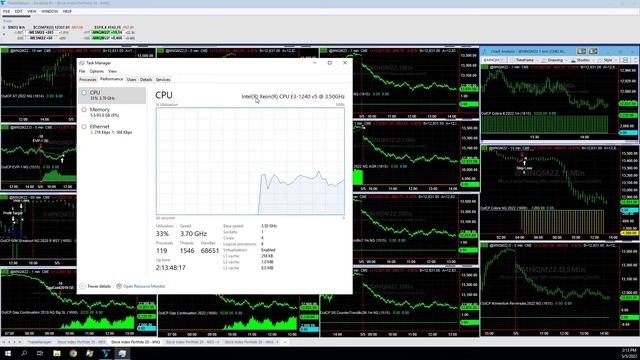Click the Chart Analysis window horizontal scrollbar
Image resolution: width=640 pixels, height=360 pixels.
[559, 142]
